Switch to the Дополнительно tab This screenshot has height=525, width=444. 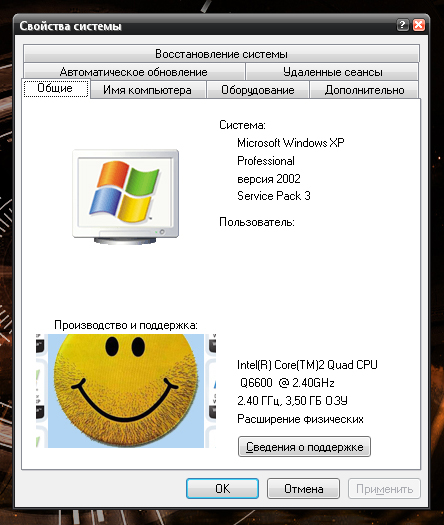pyautogui.click(x=364, y=90)
